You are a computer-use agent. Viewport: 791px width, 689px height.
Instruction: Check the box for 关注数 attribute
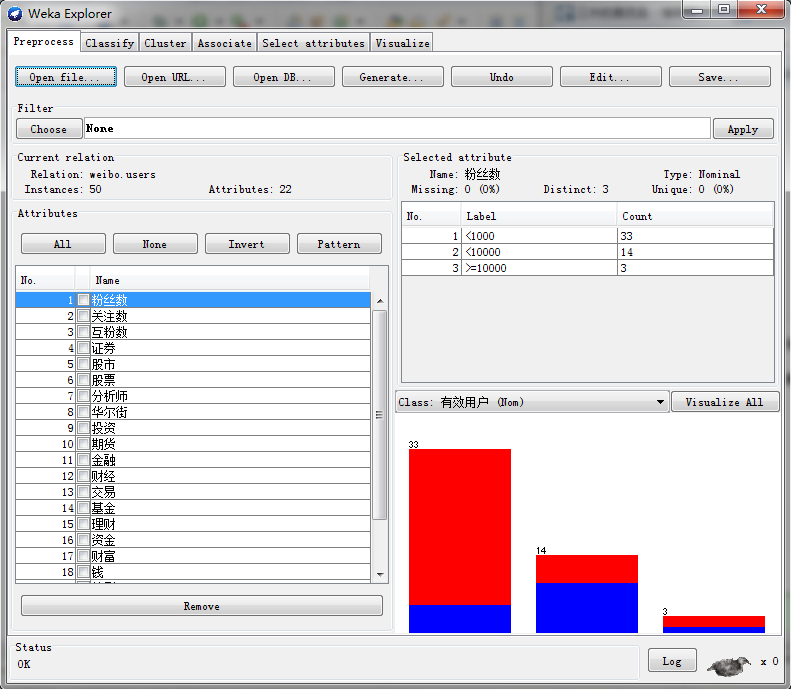click(x=83, y=316)
